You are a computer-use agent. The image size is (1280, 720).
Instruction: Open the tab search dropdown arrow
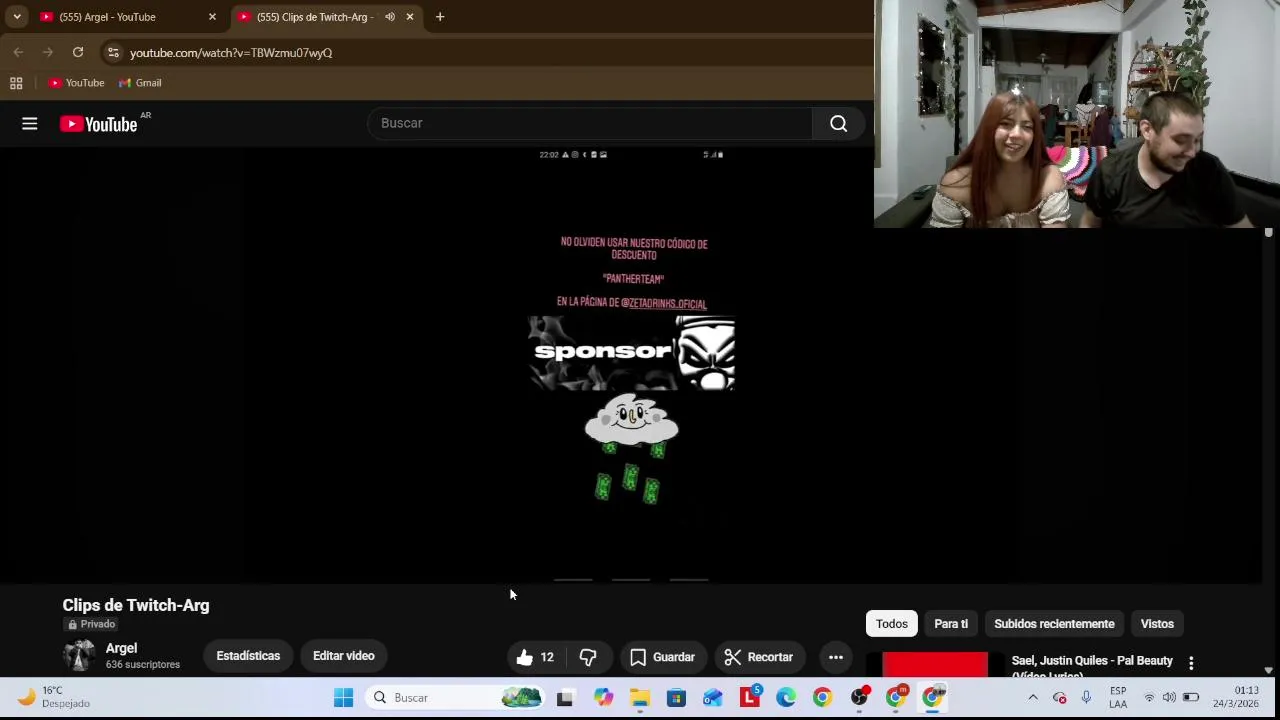[x=17, y=17]
